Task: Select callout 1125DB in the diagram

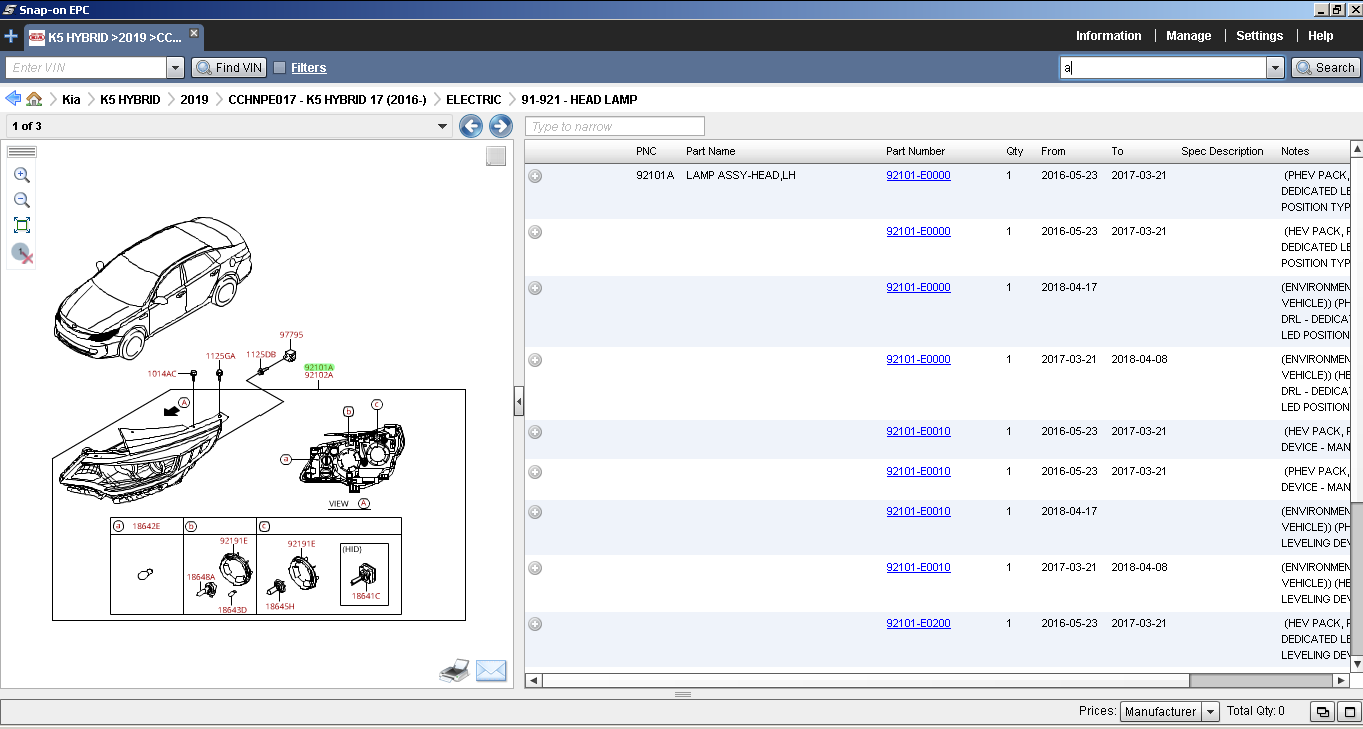Action: (261, 354)
